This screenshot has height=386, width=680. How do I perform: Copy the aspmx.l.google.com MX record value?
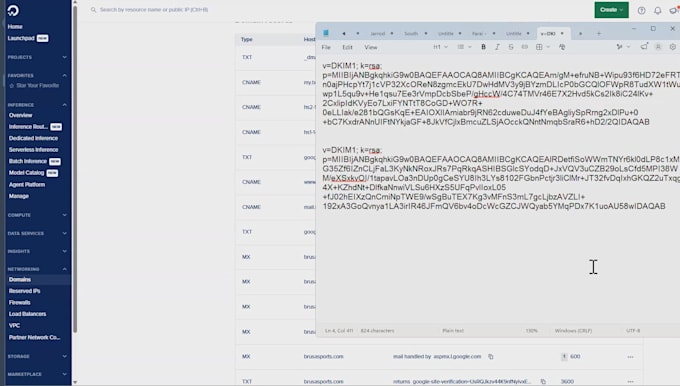click(491, 357)
